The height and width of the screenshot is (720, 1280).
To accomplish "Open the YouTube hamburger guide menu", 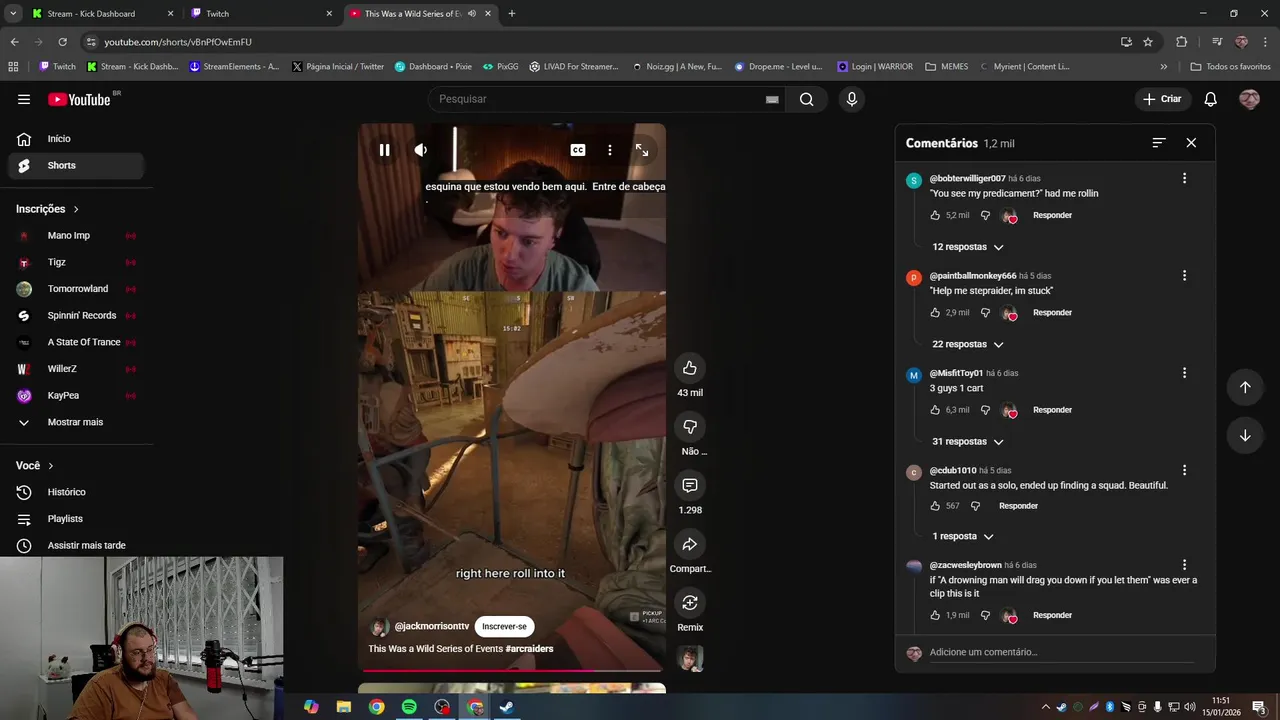I will [x=24, y=99].
